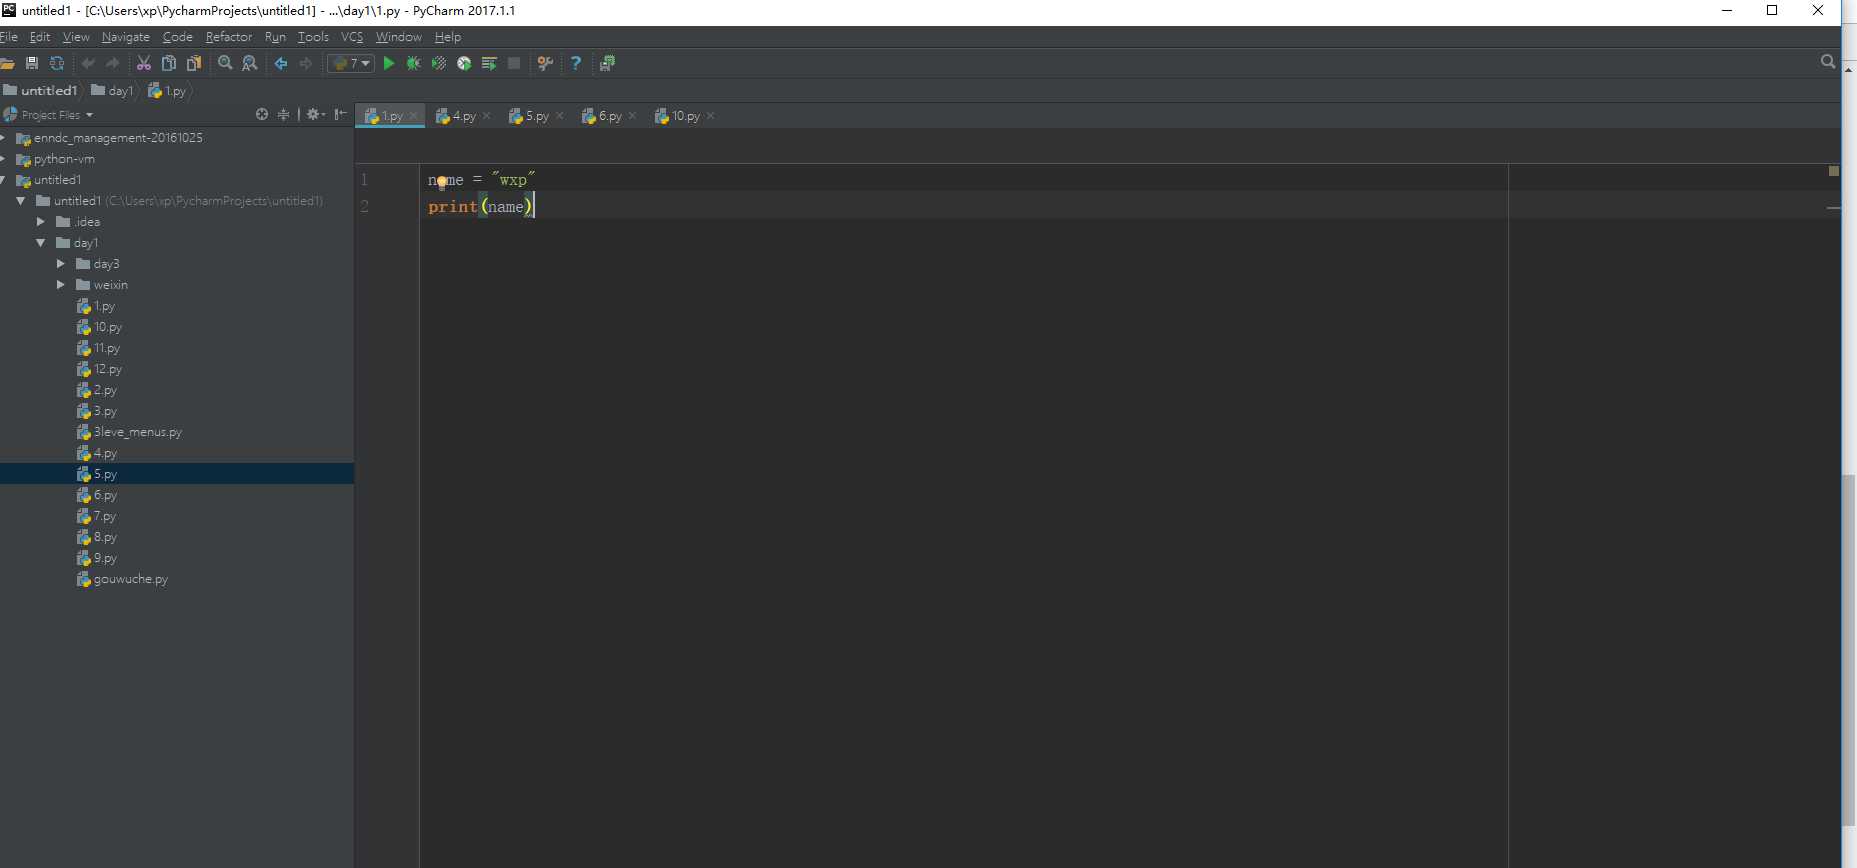The height and width of the screenshot is (868, 1857).
Task: Open the Project panel gear settings
Action: (x=315, y=114)
